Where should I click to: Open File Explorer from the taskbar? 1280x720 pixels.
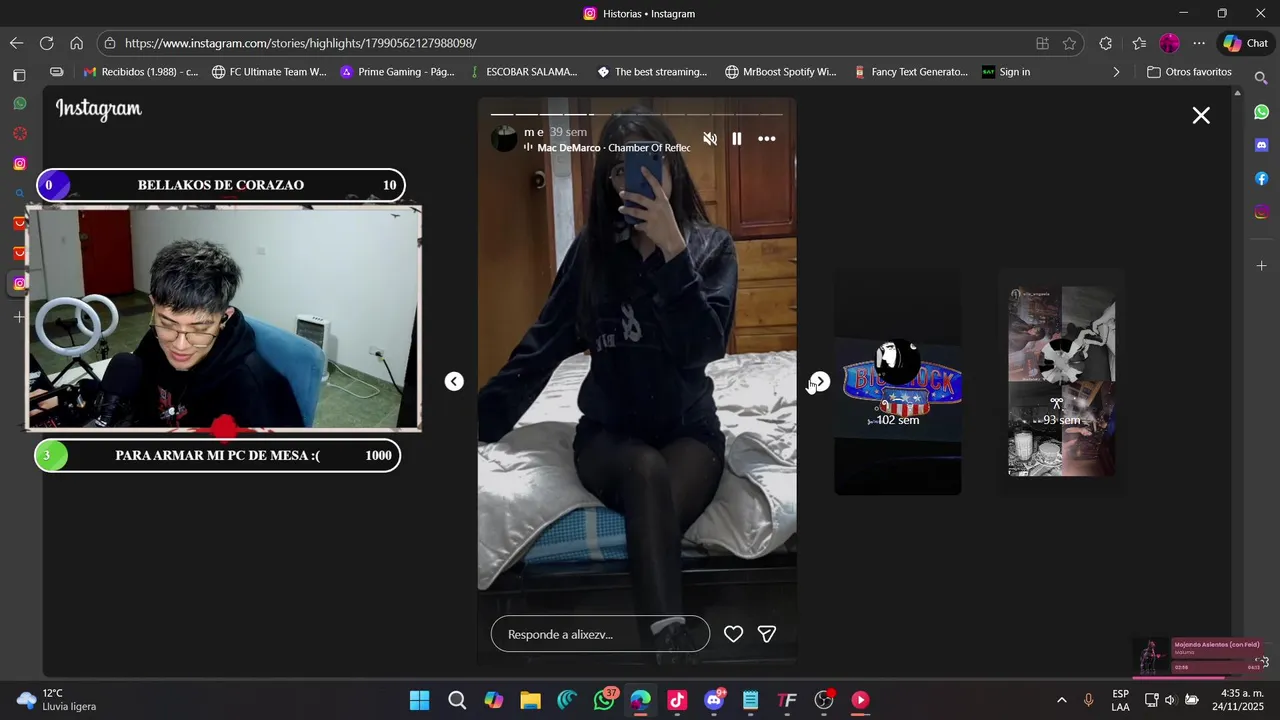pos(530,700)
